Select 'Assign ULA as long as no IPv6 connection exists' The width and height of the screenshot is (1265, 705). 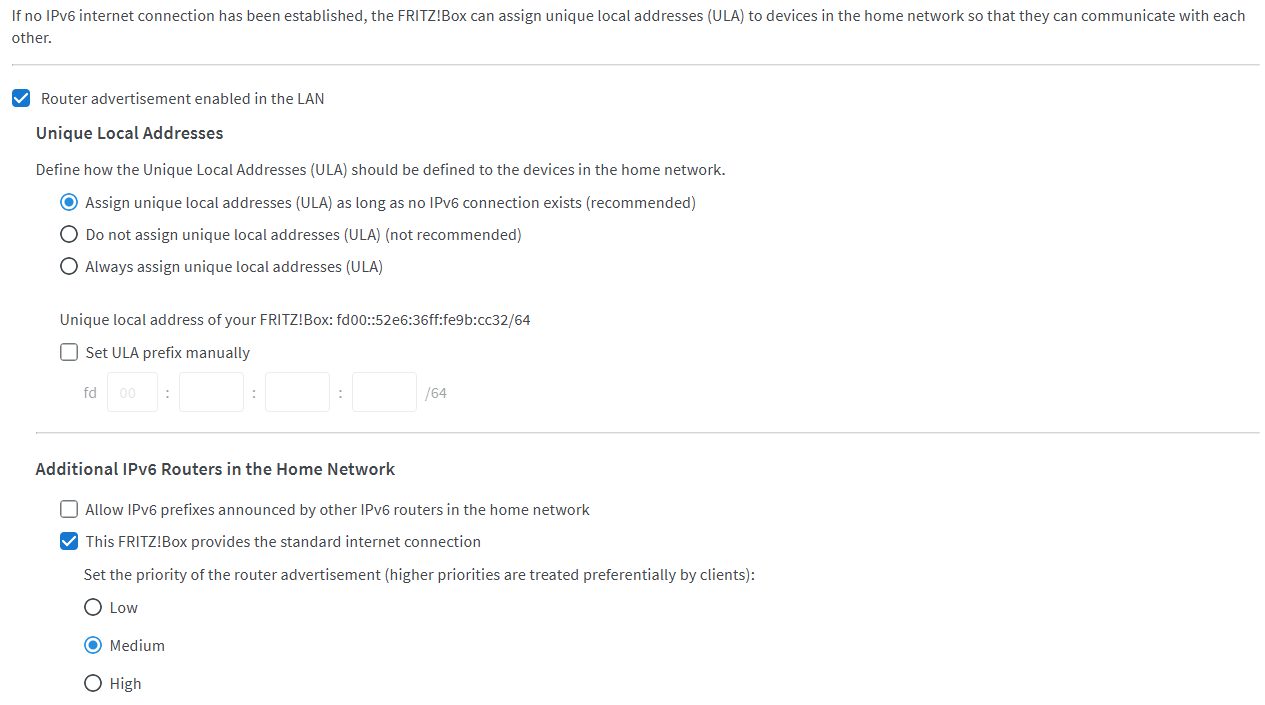click(x=69, y=203)
